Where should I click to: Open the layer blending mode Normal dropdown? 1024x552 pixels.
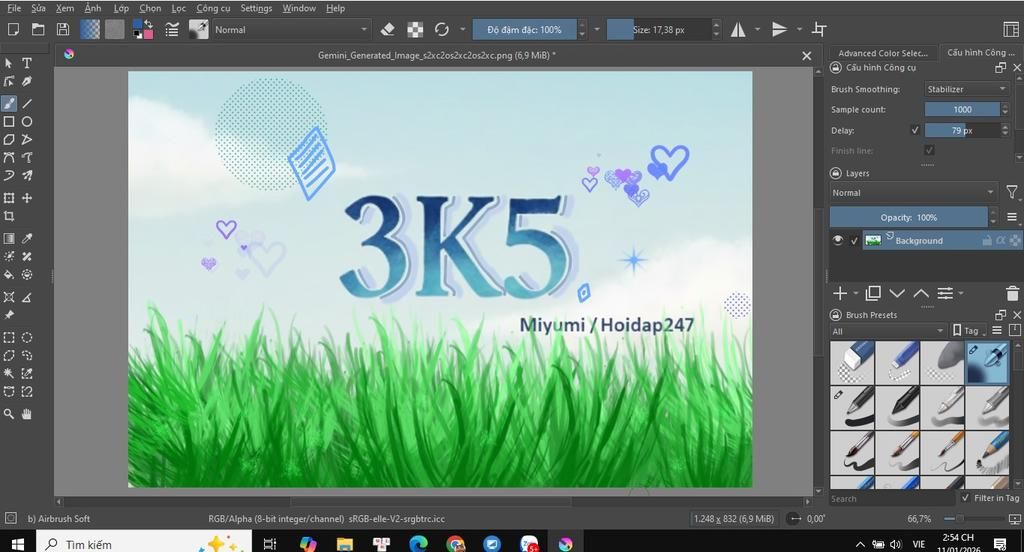point(913,193)
